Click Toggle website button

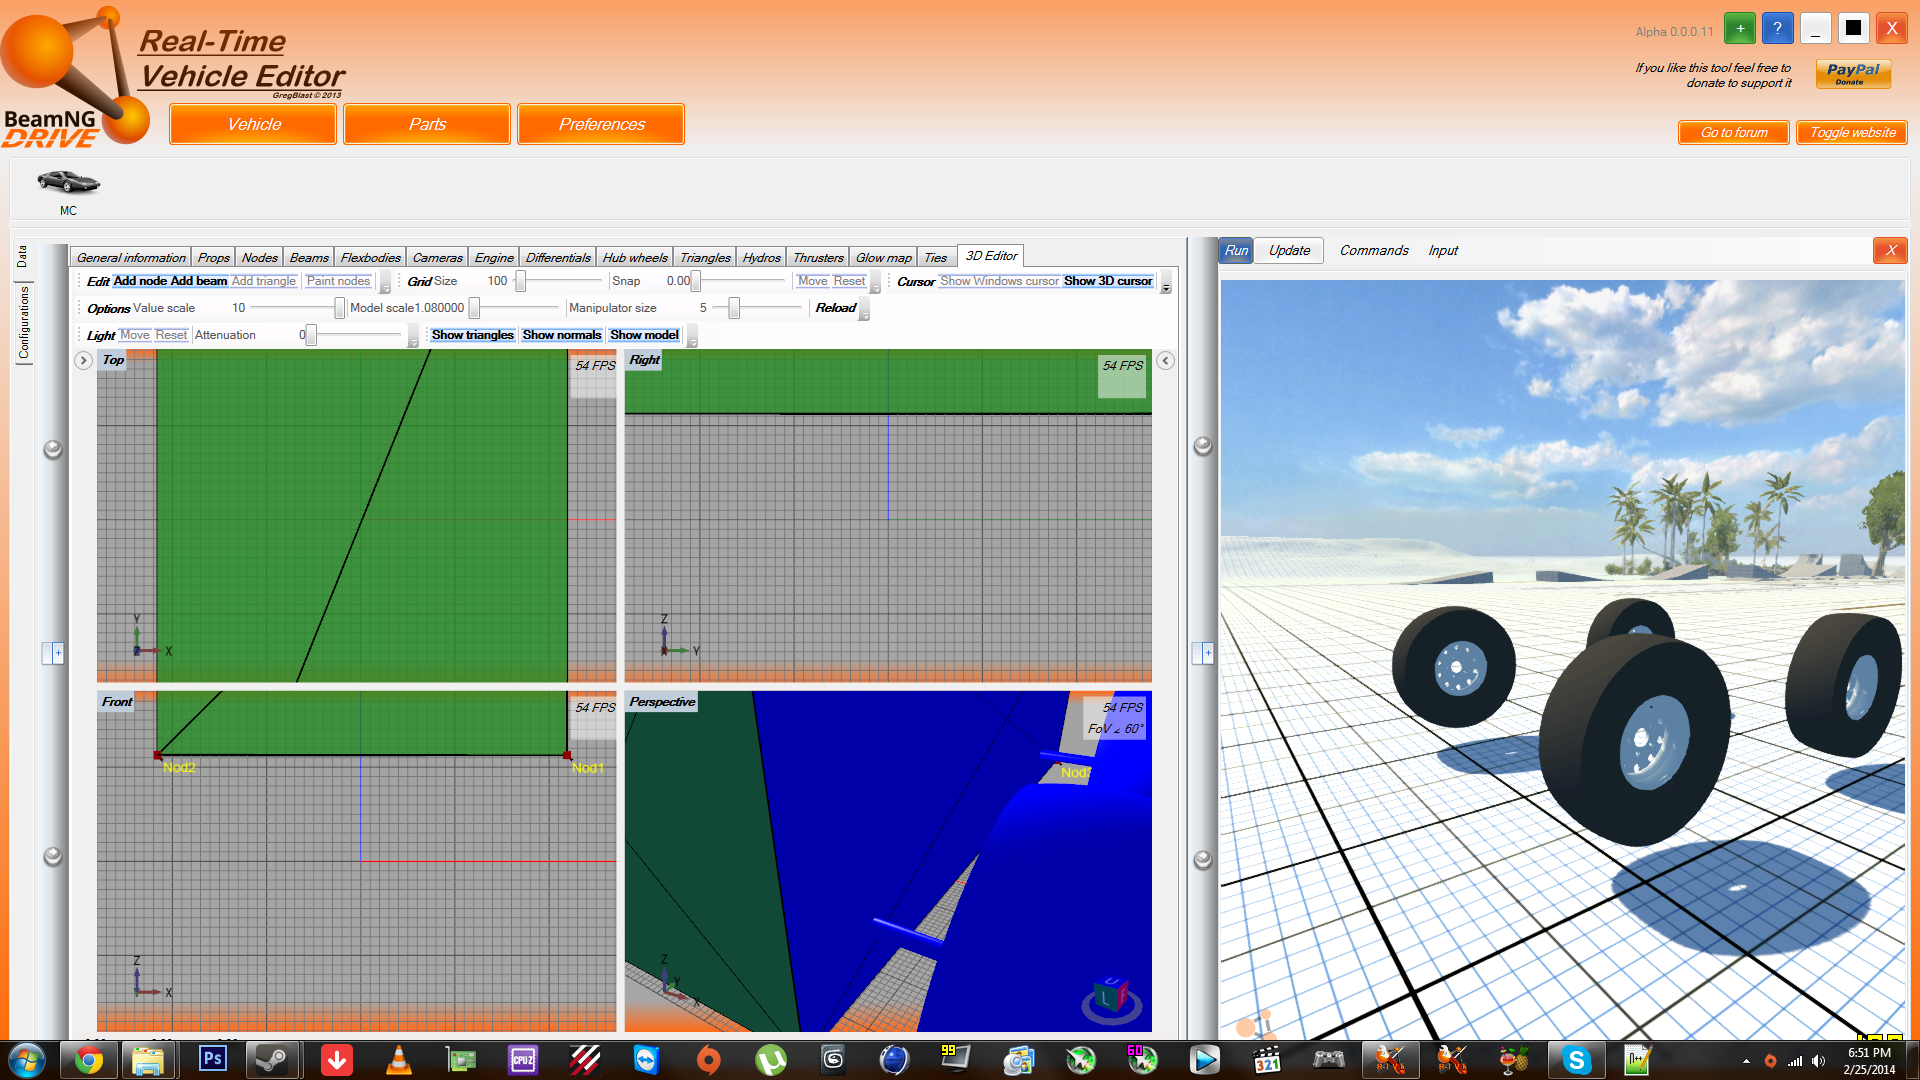pos(1852,133)
